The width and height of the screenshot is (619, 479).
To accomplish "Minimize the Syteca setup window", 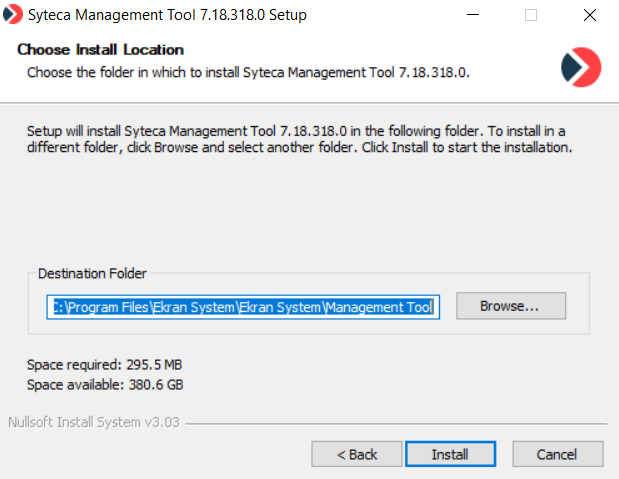I will [473, 15].
